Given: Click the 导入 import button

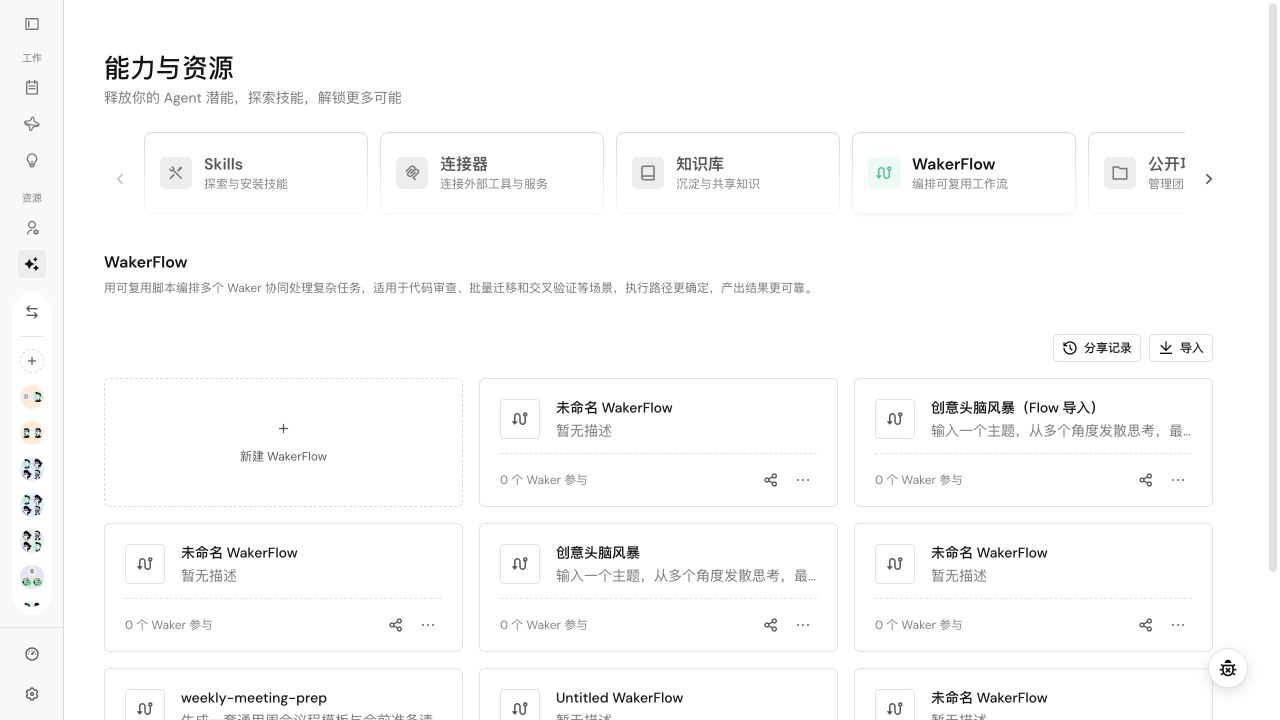Looking at the screenshot, I should point(1181,348).
